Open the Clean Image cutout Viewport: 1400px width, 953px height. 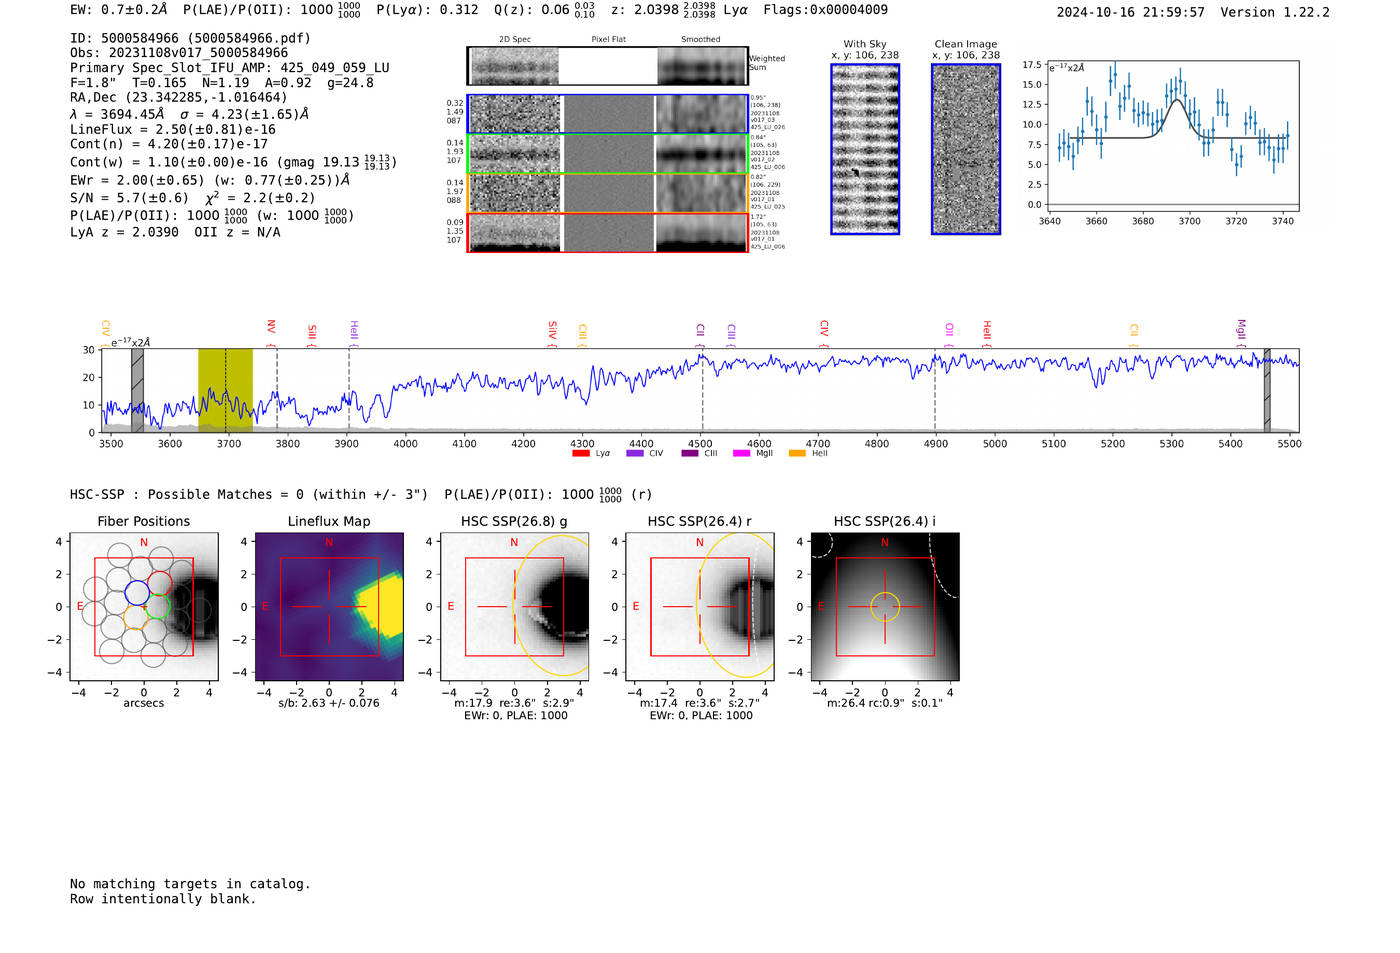pos(966,149)
